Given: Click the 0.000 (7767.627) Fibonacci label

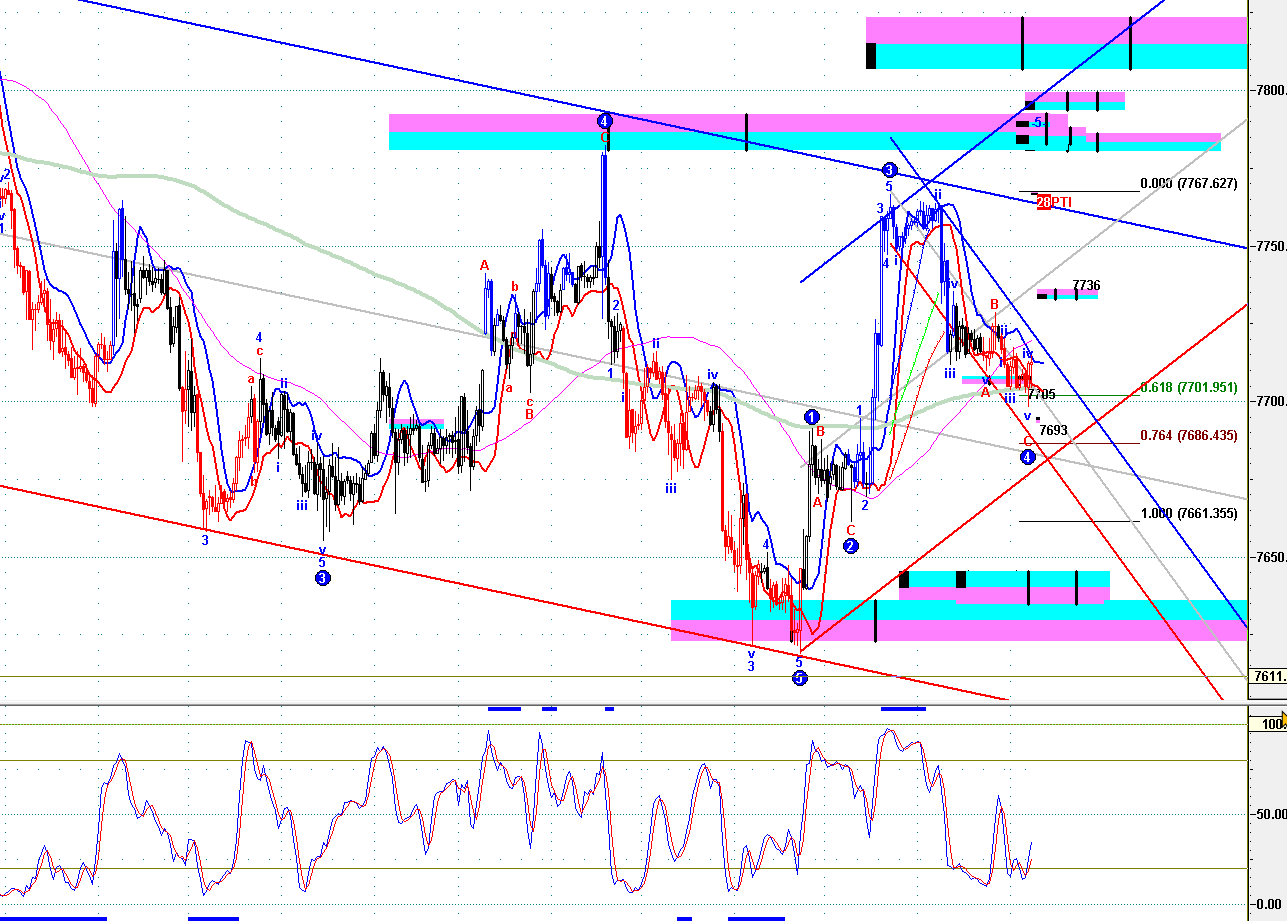Looking at the screenshot, I should click(x=1189, y=184).
